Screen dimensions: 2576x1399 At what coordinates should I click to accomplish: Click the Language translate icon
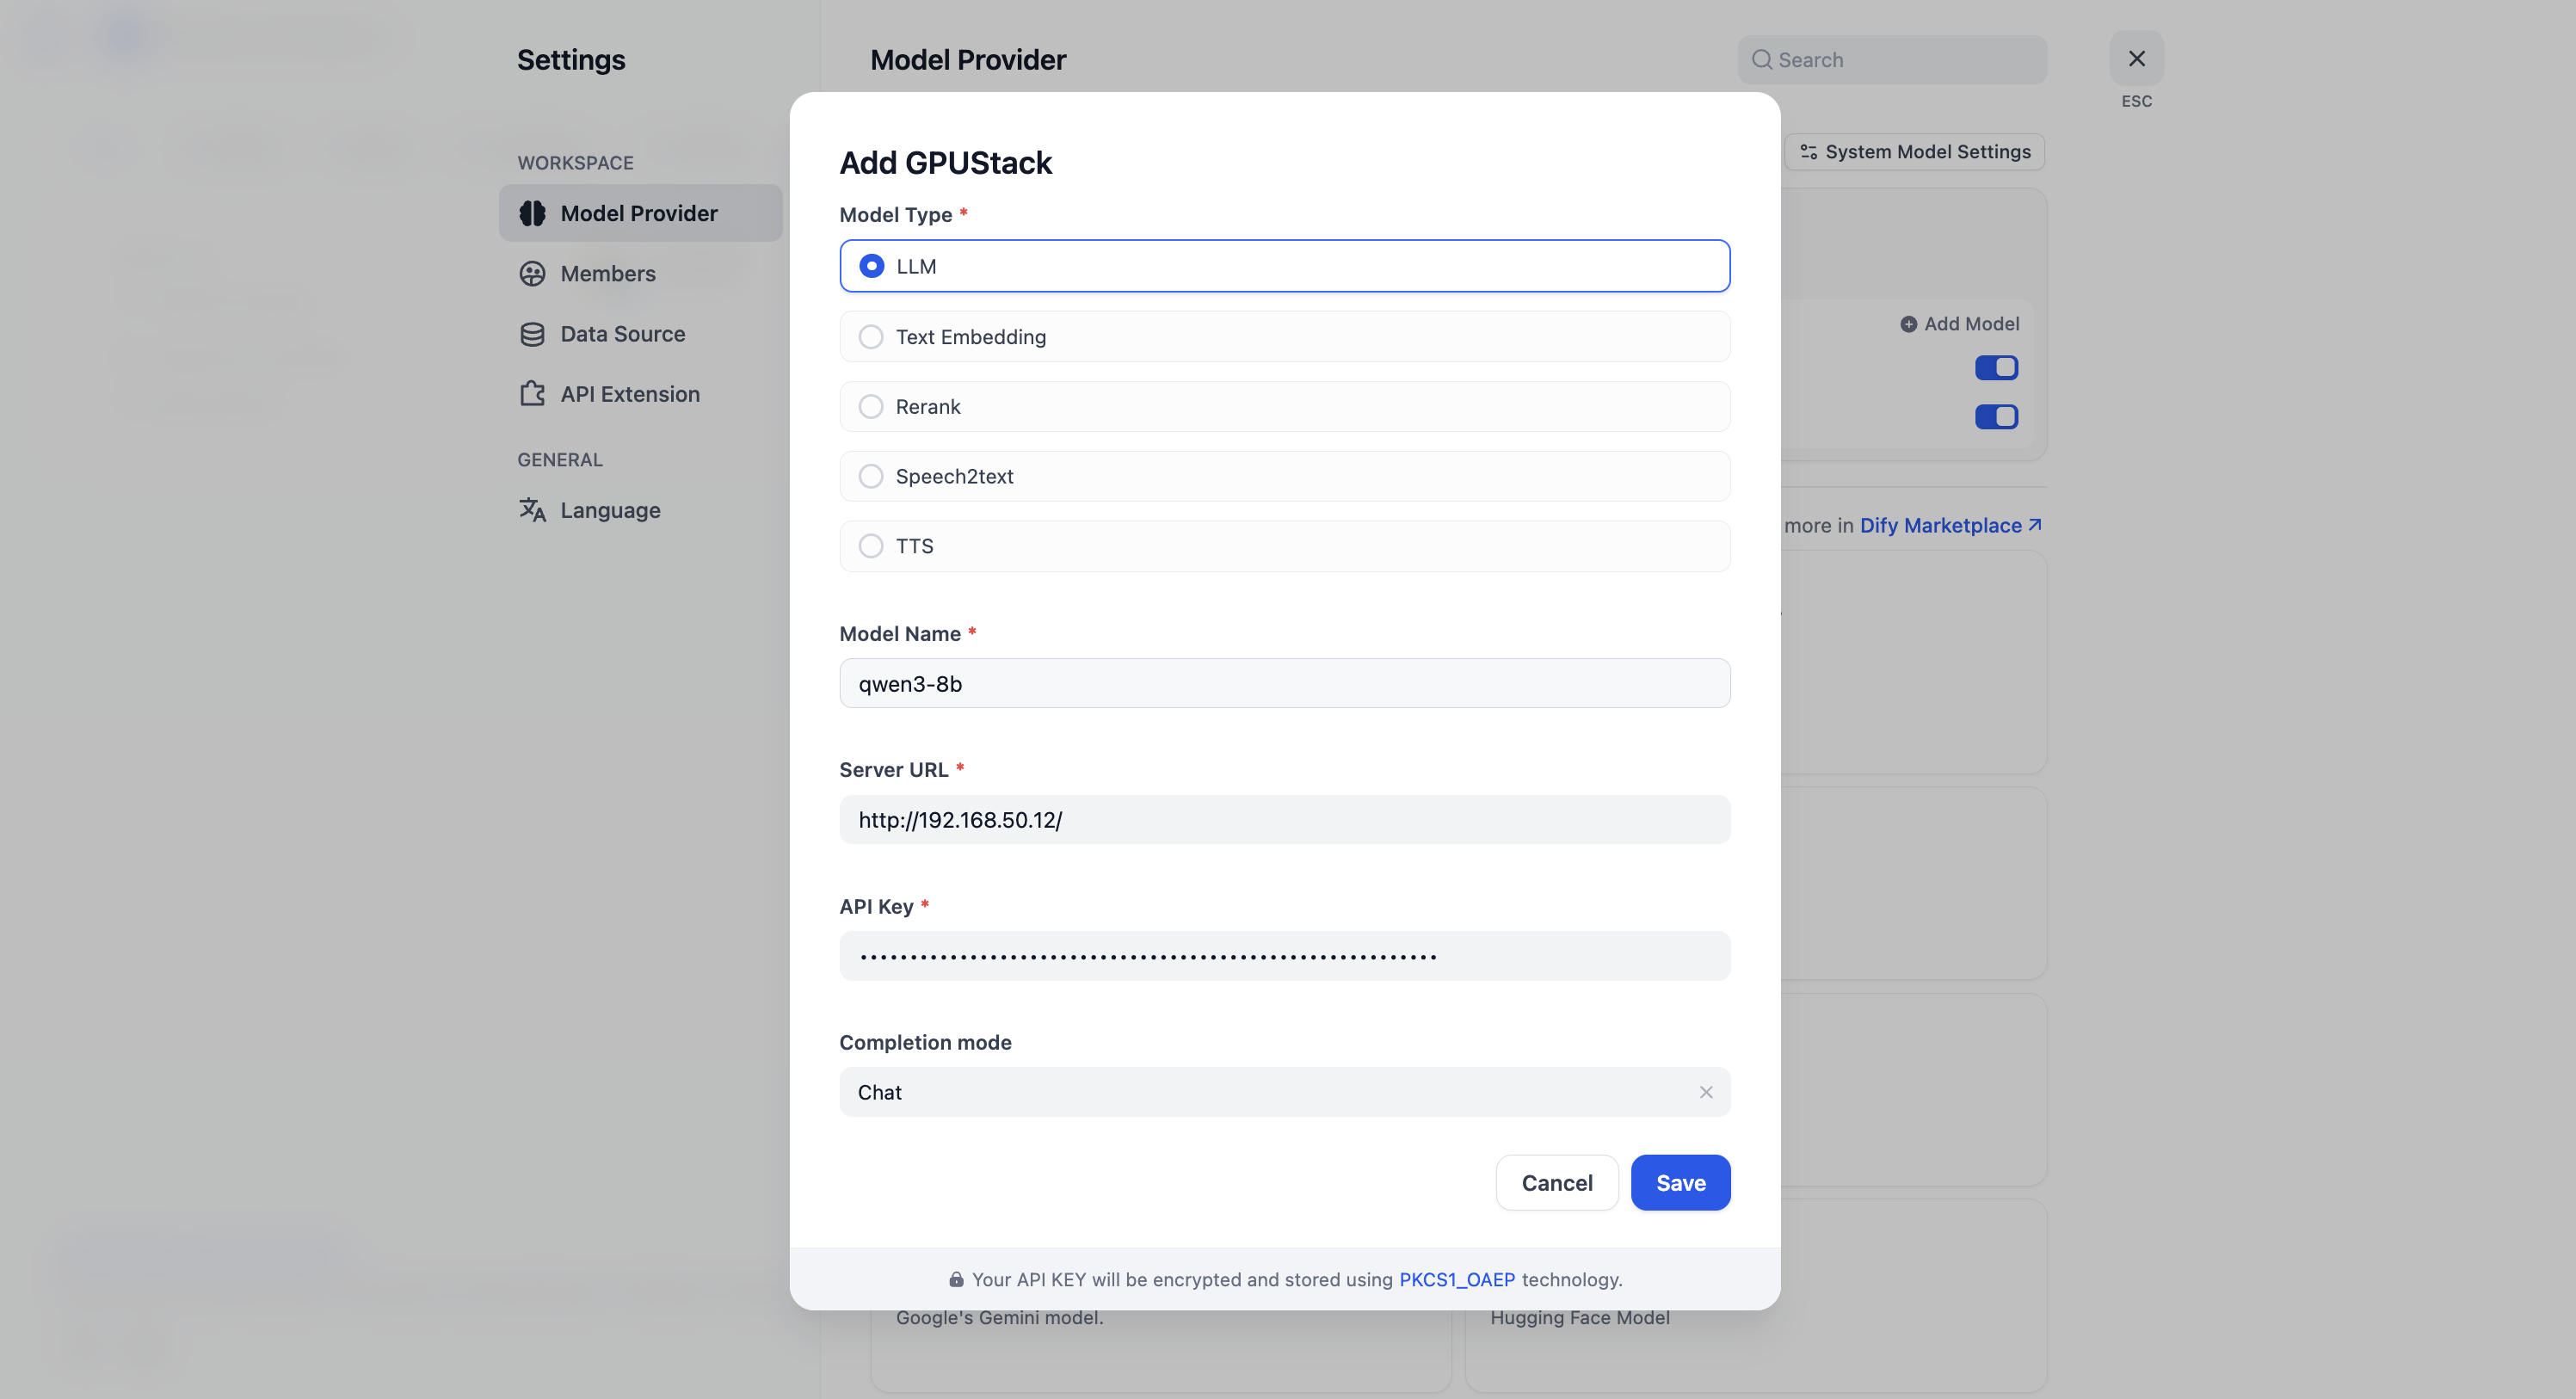[532, 510]
